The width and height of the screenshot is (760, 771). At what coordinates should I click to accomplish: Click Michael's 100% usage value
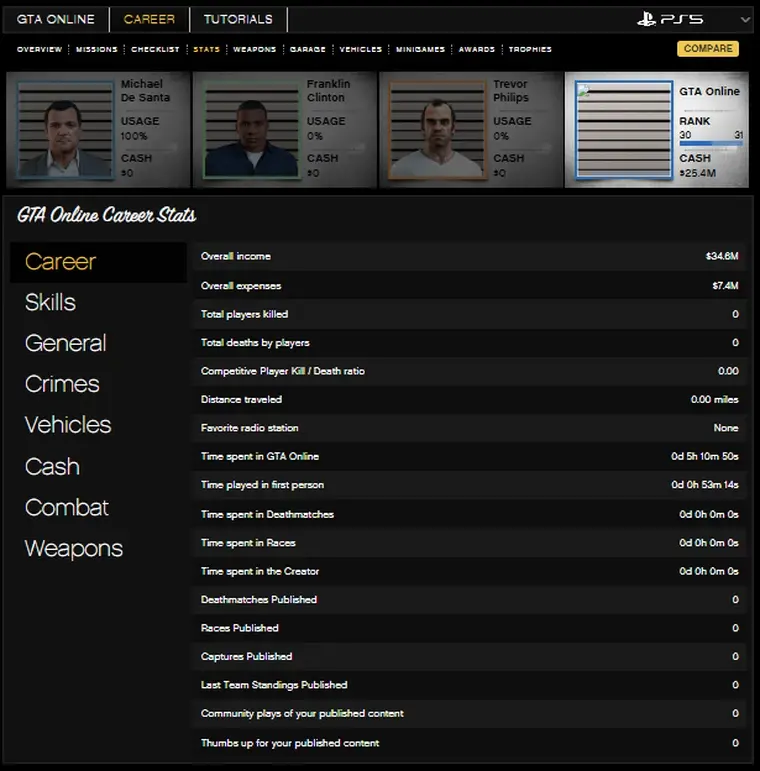(134, 136)
